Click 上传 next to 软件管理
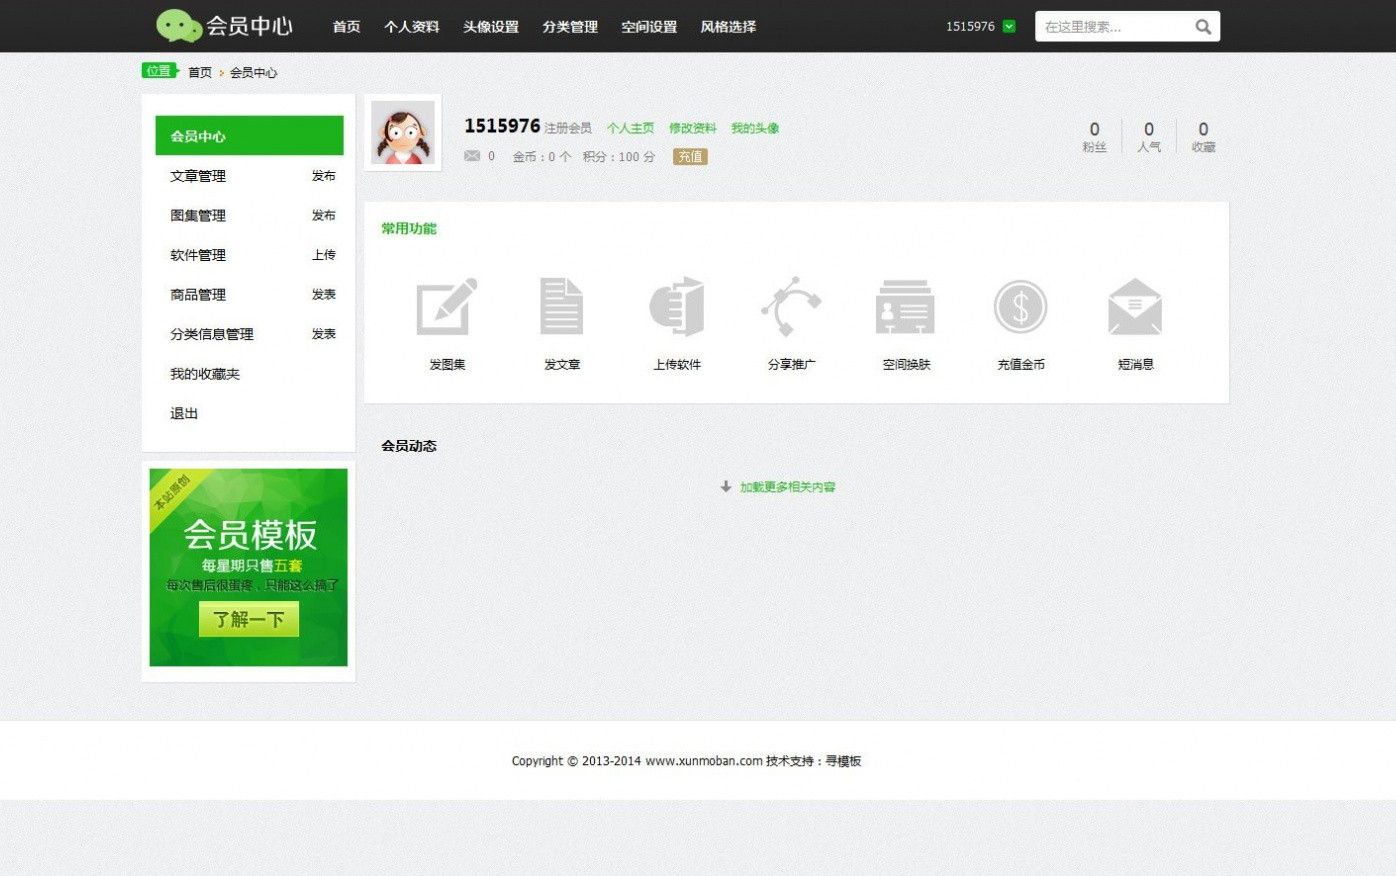Image resolution: width=1396 pixels, height=876 pixels. coord(323,255)
